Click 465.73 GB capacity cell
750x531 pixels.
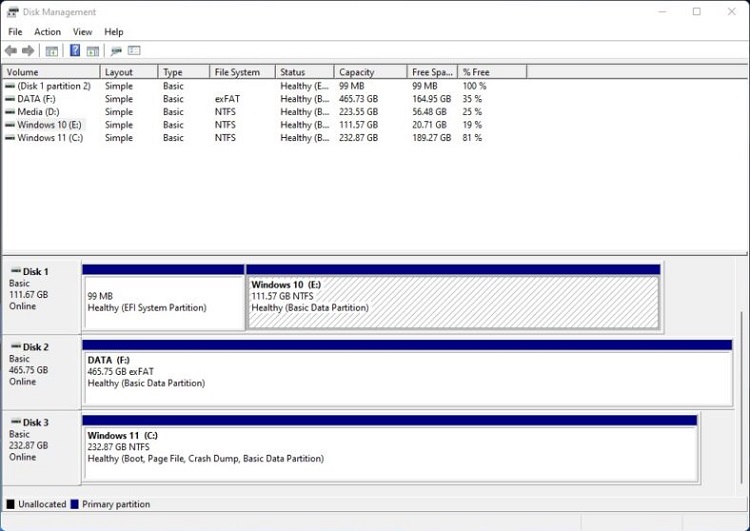tap(358, 99)
